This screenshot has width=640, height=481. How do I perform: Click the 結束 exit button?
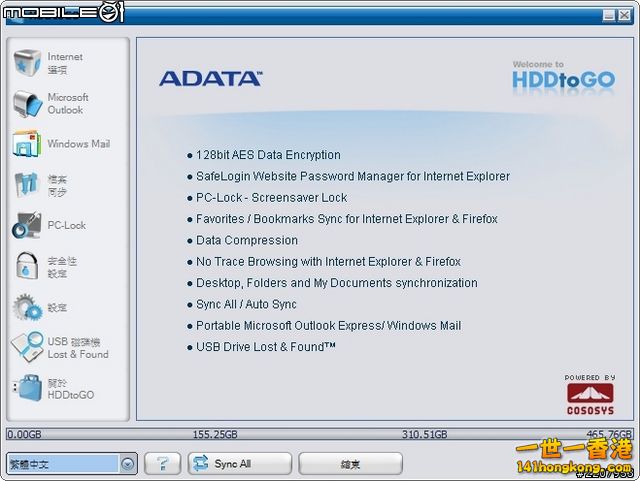[x=350, y=464]
